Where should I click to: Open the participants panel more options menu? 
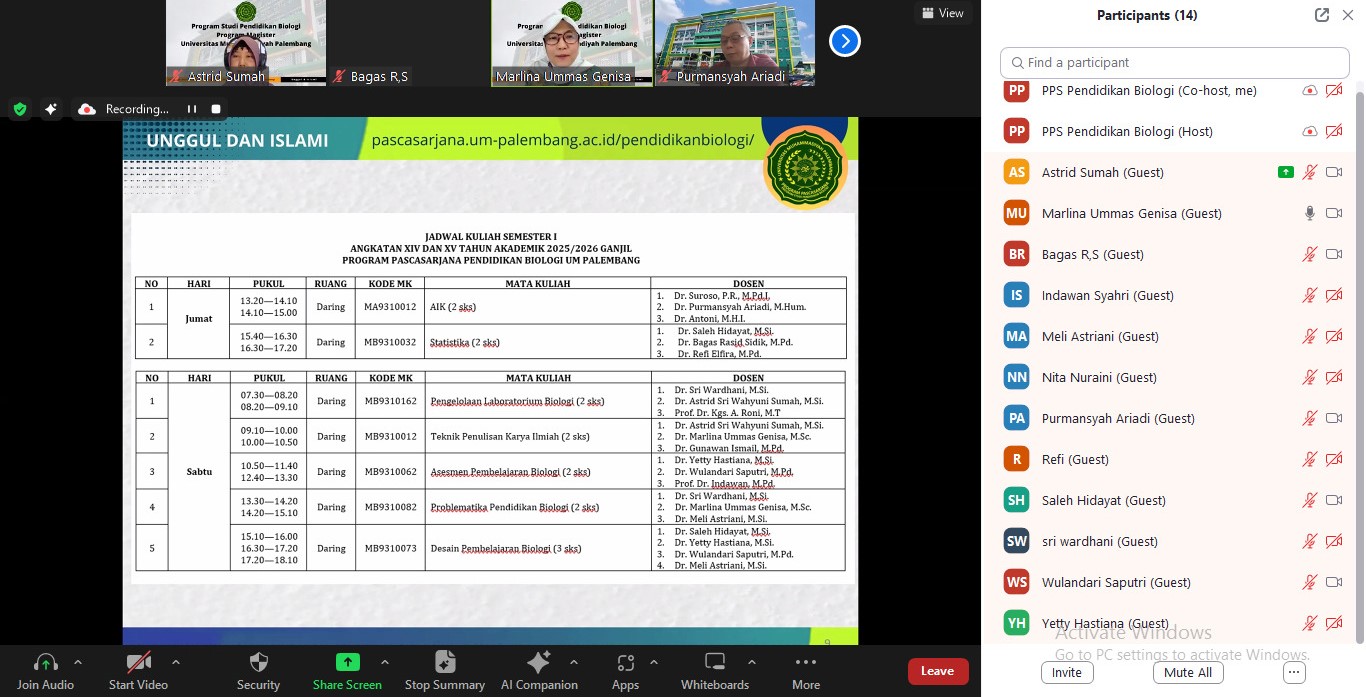coord(1294,673)
